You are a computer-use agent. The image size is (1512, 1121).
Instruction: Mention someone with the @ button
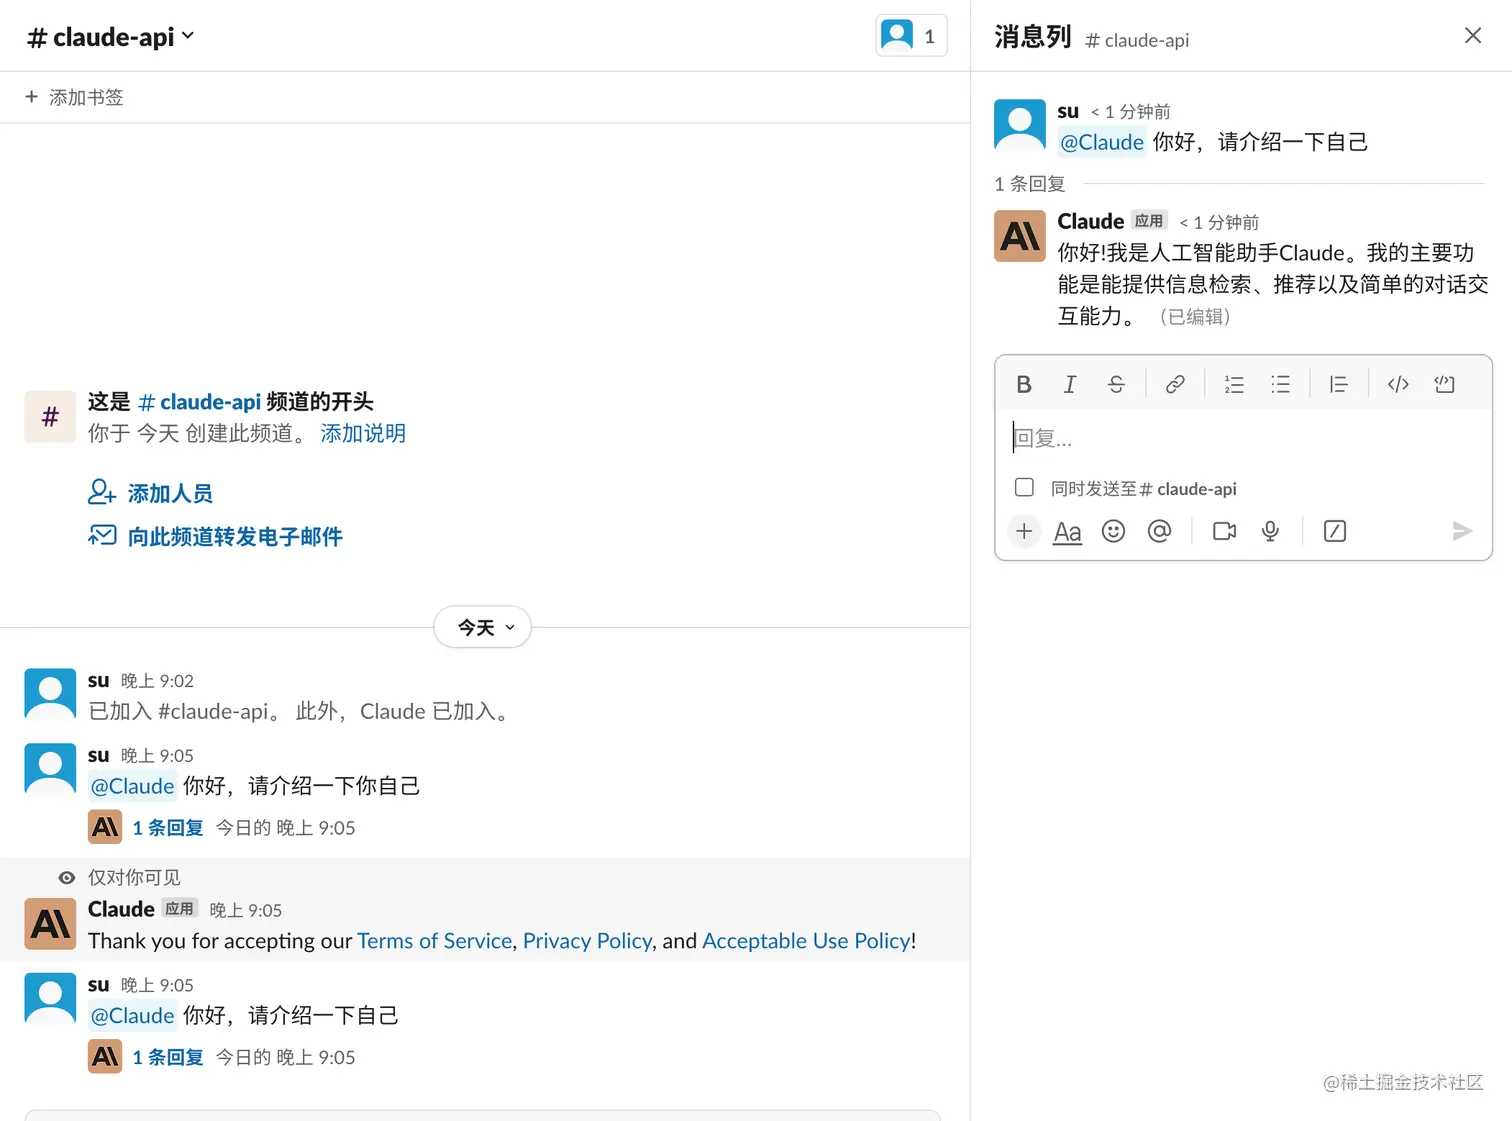tap(1159, 531)
